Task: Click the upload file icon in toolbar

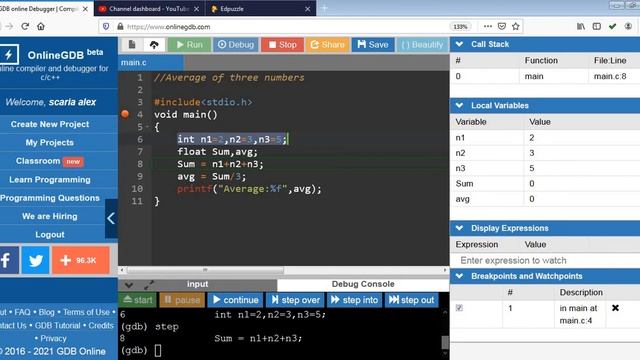Action: point(154,44)
